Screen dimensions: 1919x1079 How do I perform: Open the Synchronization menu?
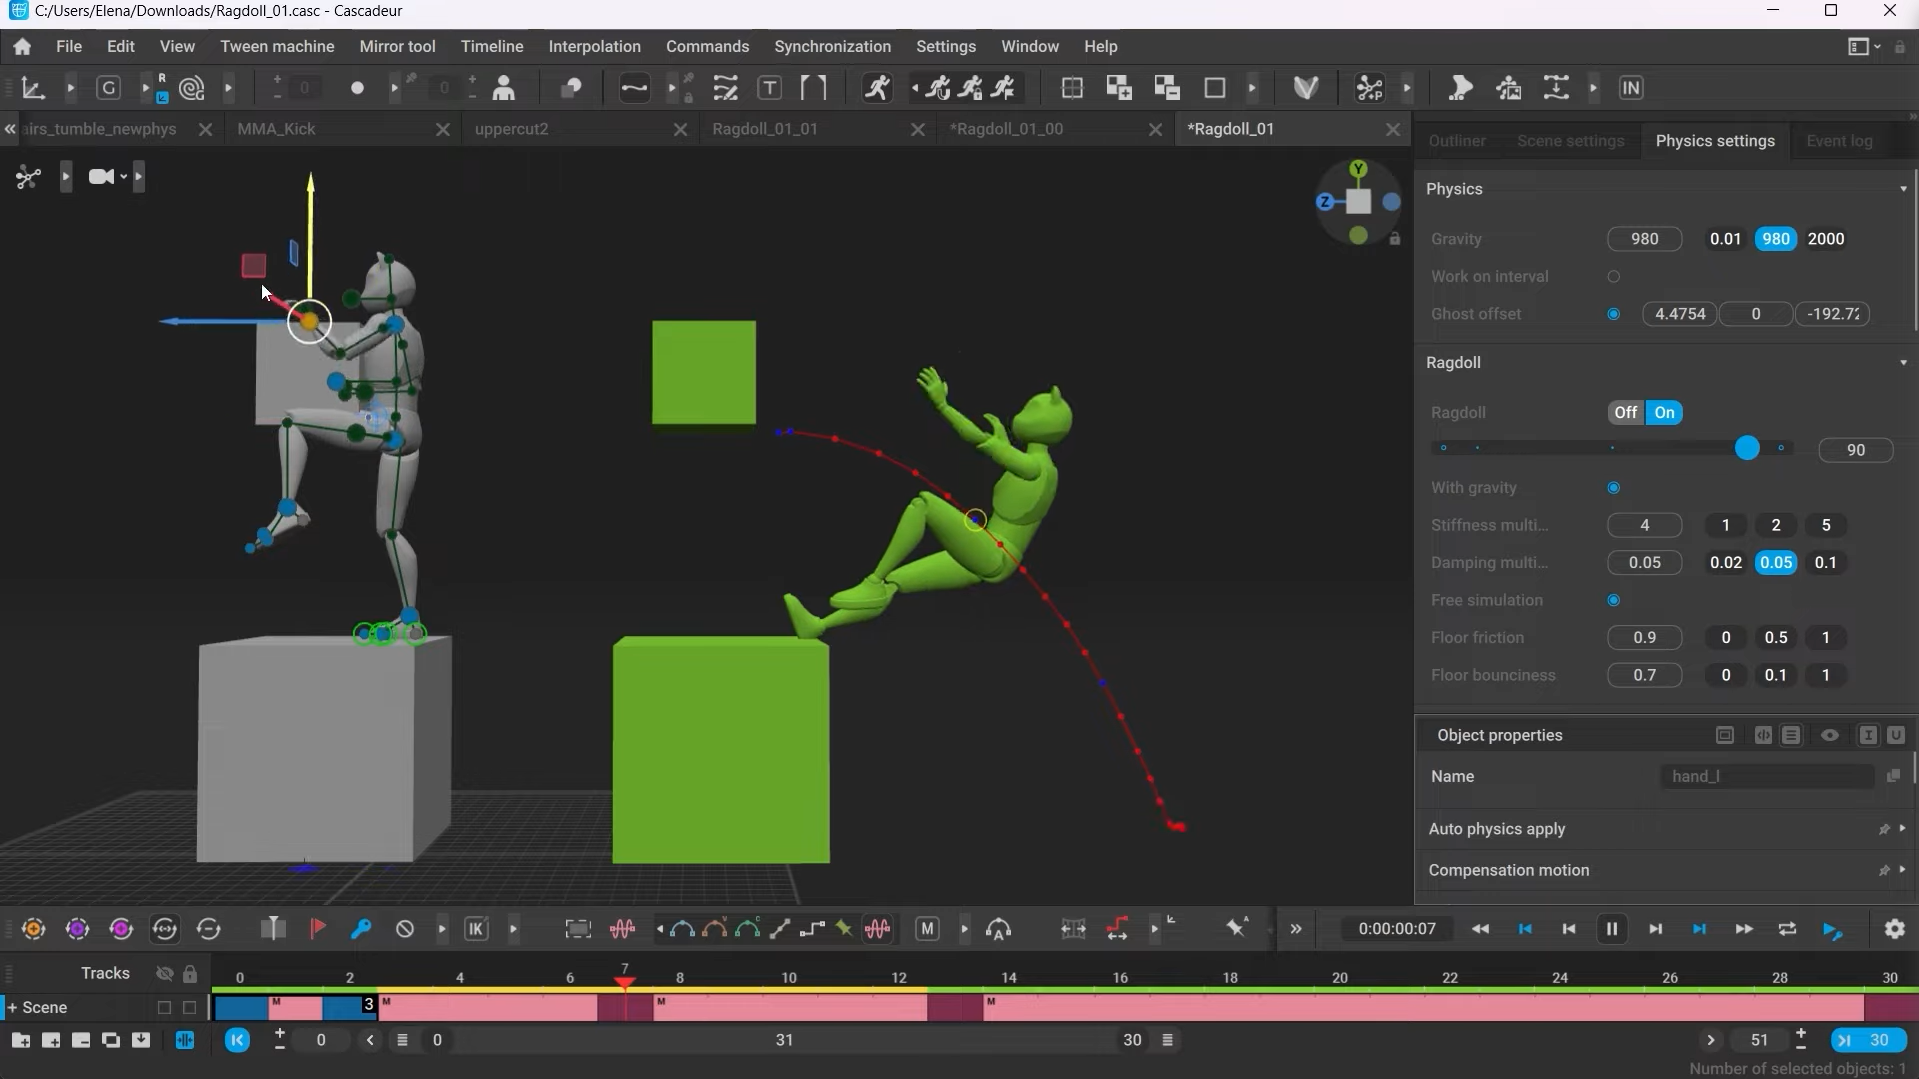pyautogui.click(x=832, y=47)
